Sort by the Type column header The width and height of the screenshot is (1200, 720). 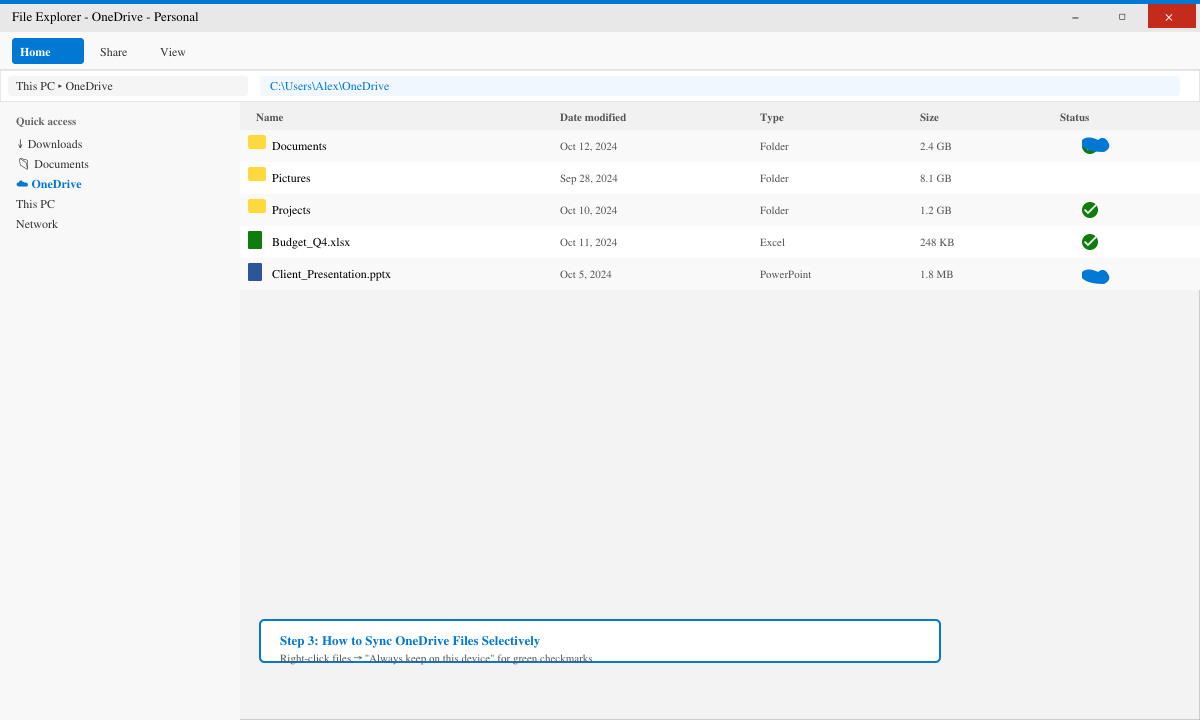coord(771,117)
